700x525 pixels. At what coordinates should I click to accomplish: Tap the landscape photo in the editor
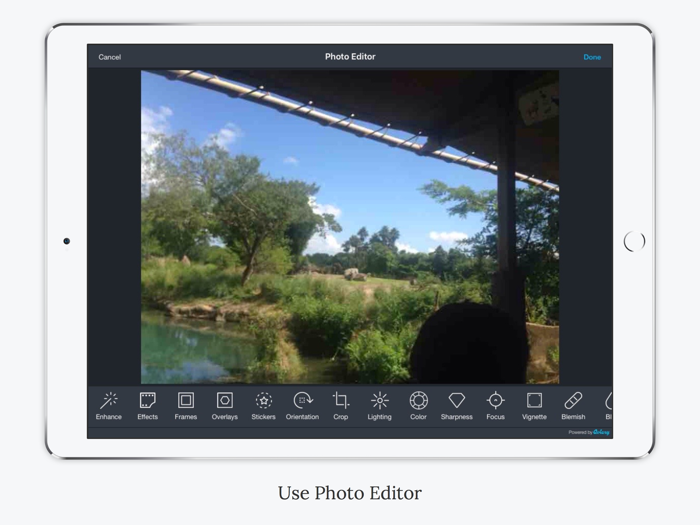(350, 227)
